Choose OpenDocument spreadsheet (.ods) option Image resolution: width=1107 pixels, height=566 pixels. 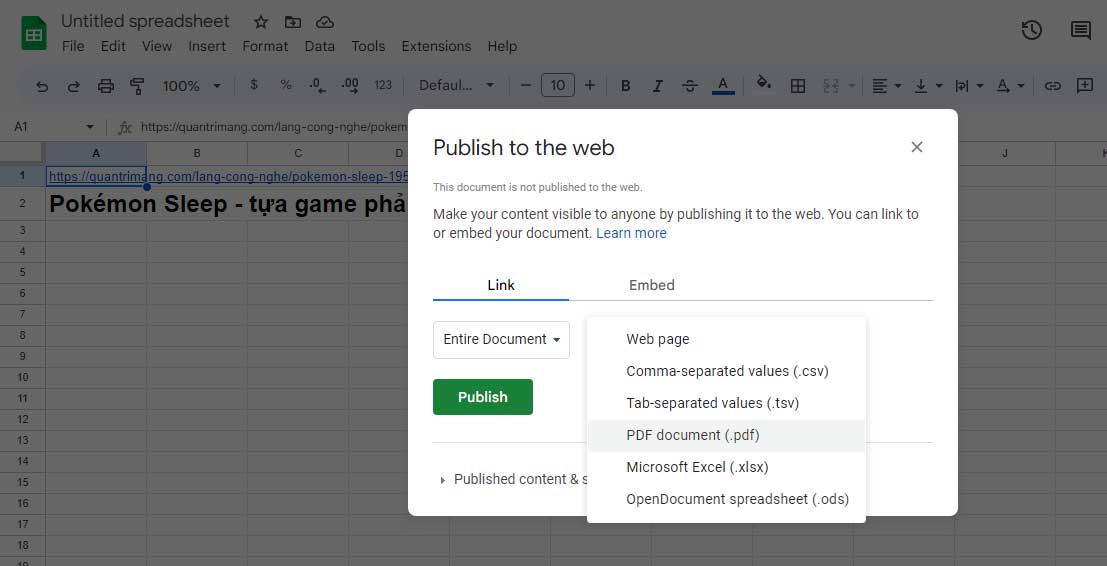pyautogui.click(x=726, y=500)
